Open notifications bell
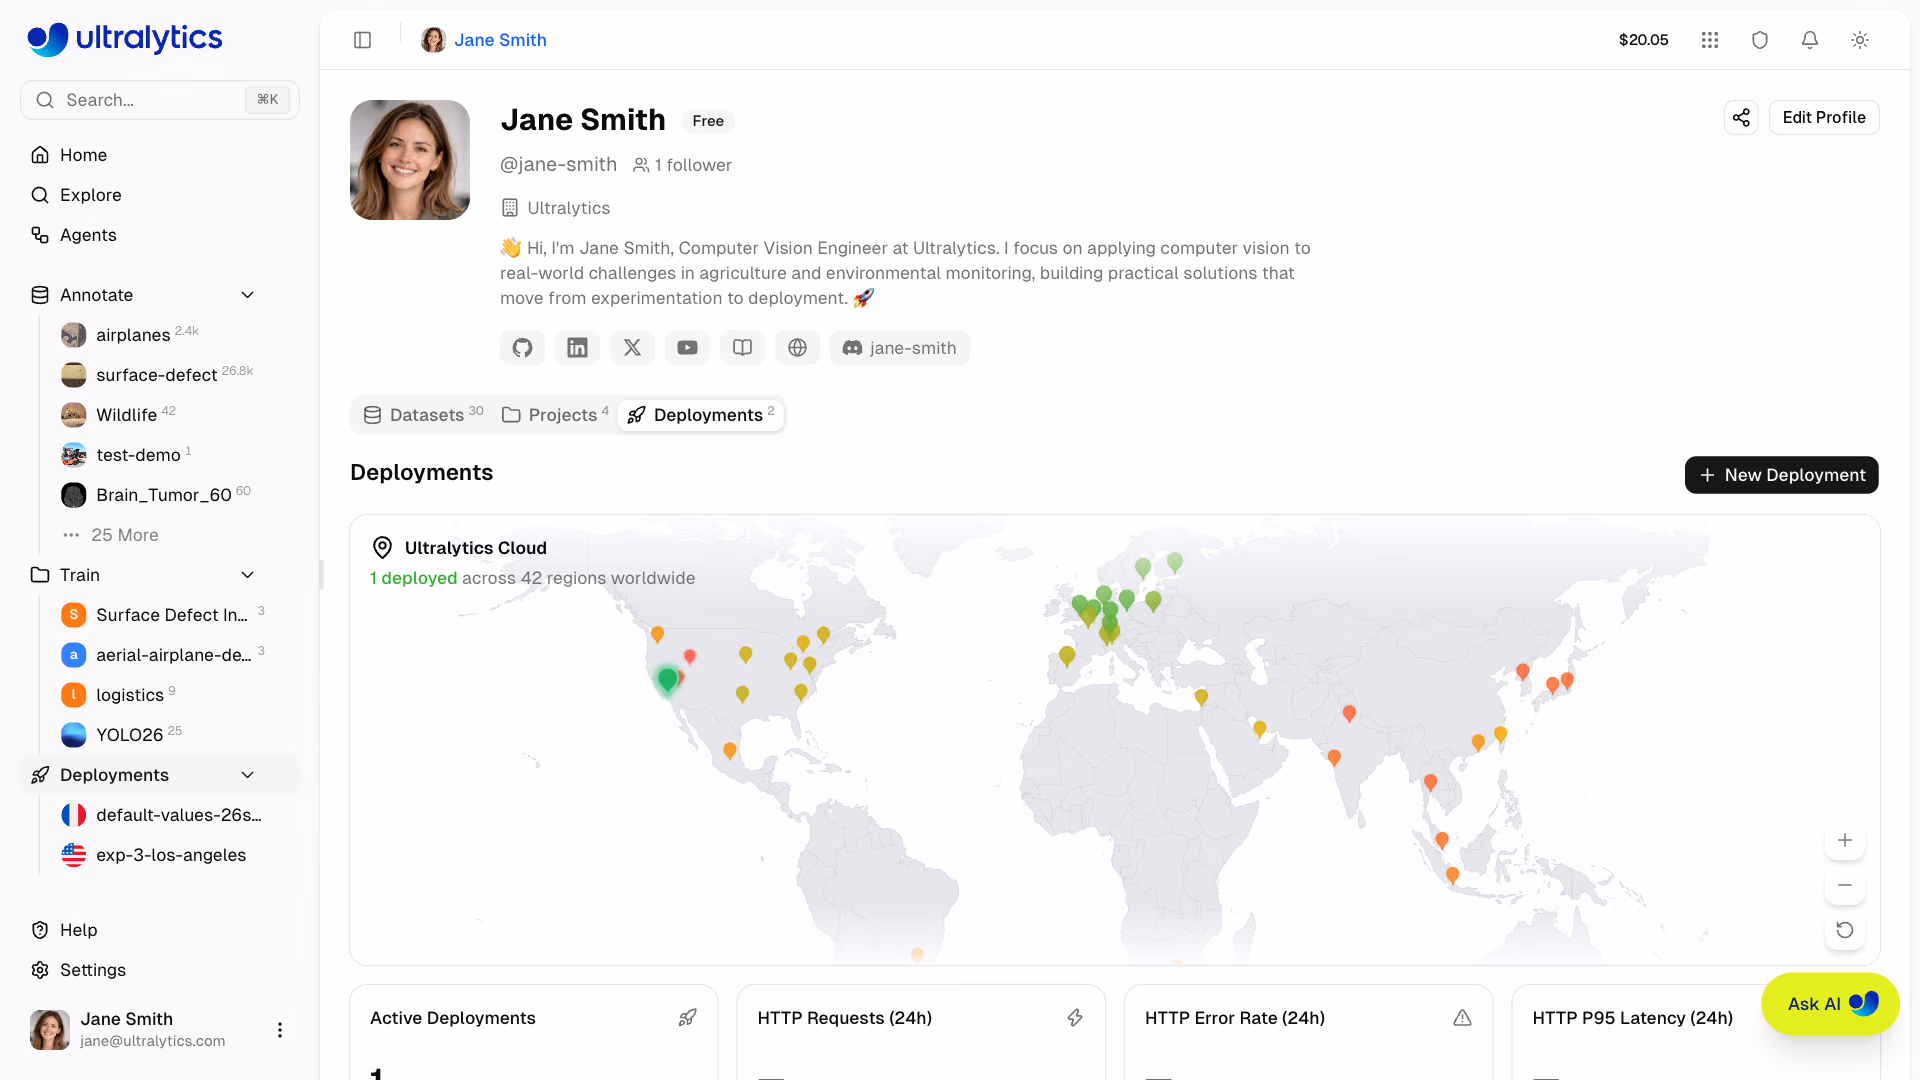Viewport: 1920px width, 1080px height. tap(1810, 40)
